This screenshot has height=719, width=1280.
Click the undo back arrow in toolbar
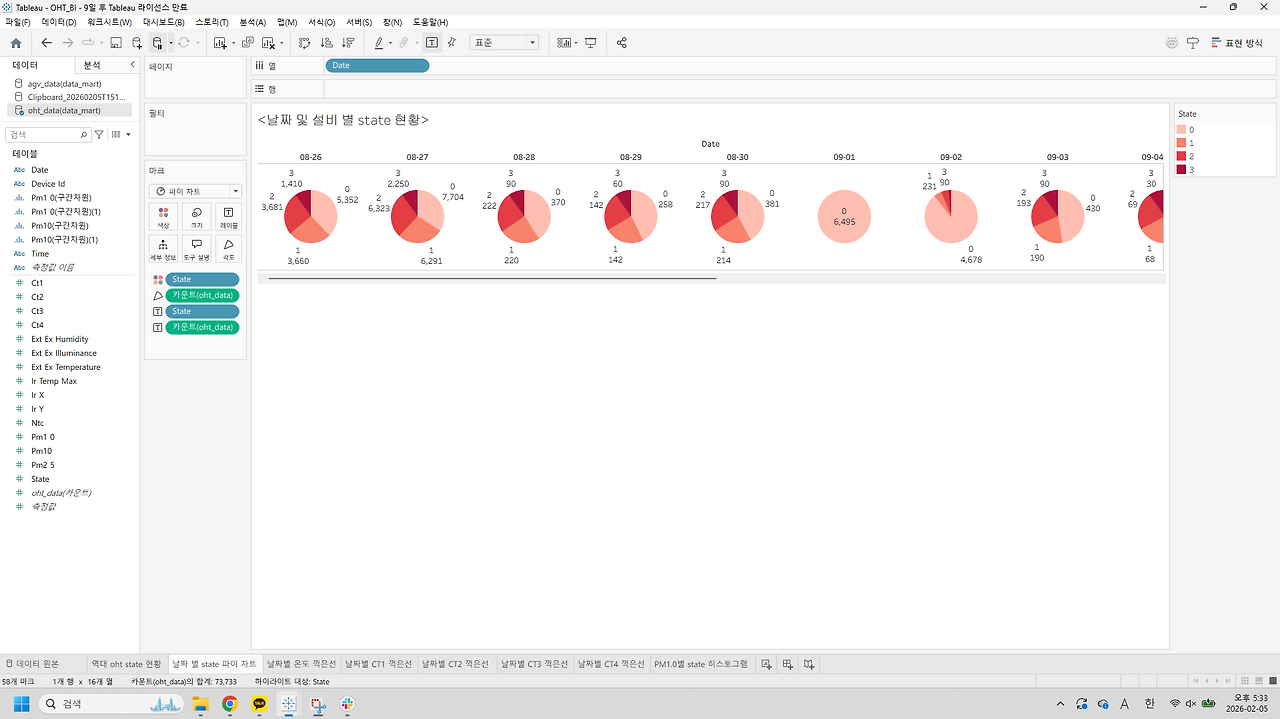(x=46, y=43)
